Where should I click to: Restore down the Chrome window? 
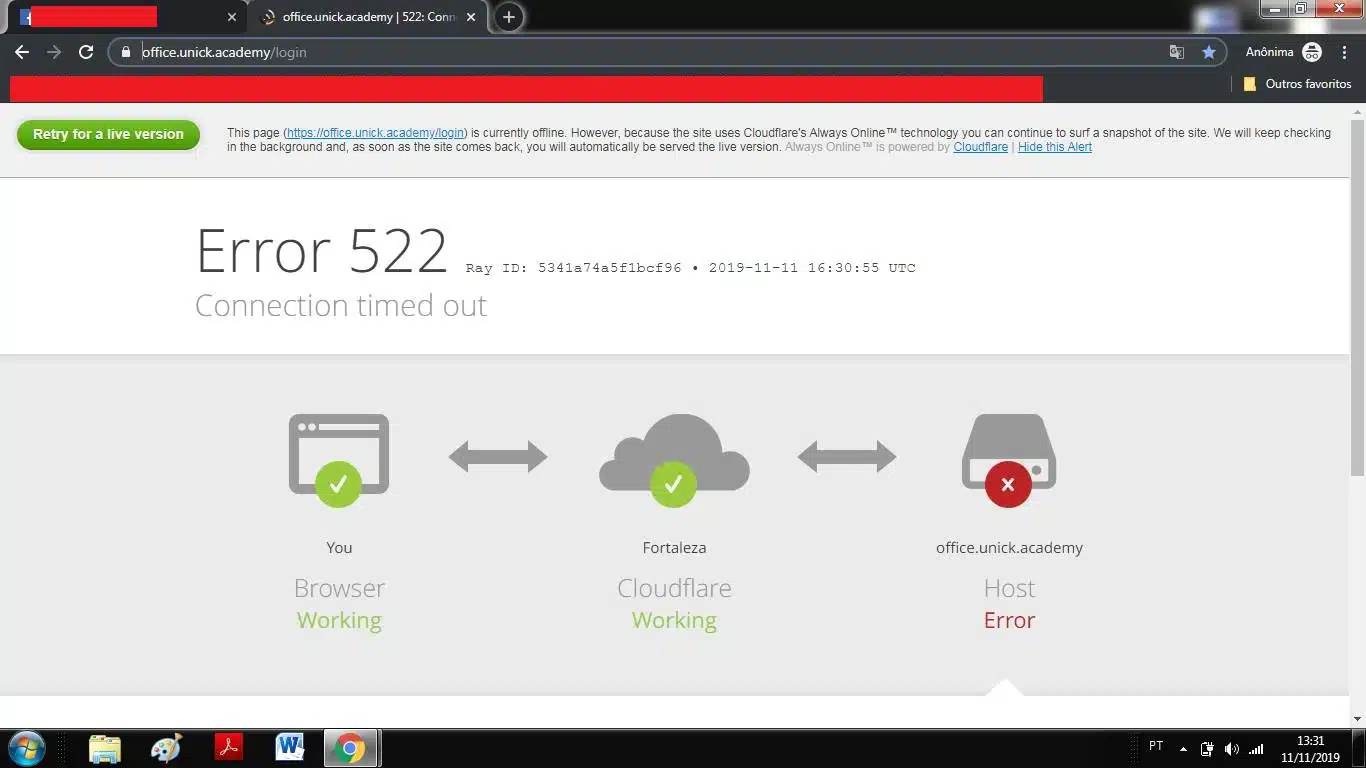1301,9
